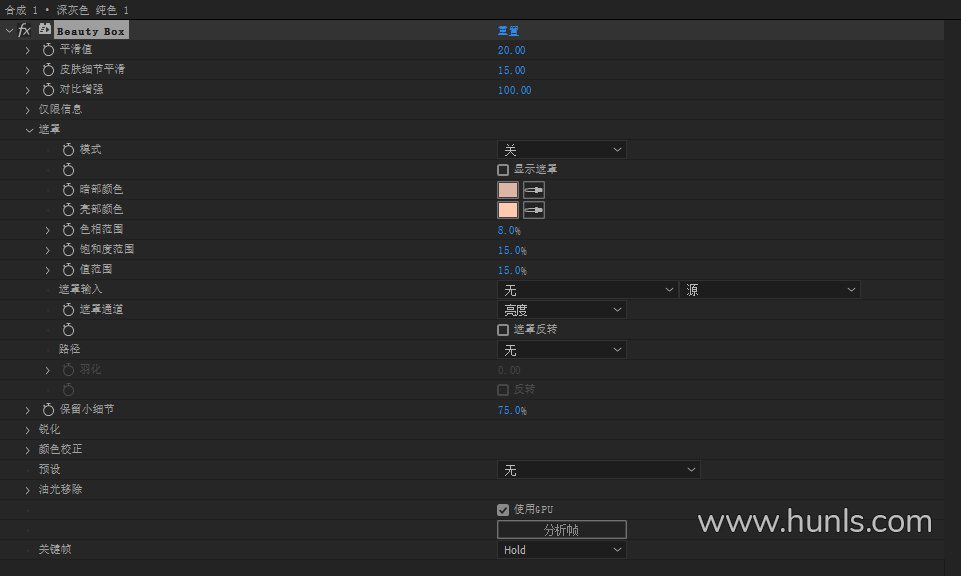Open 亮部颜色 color swatch
Image resolution: width=961 pixels, height=576 pixels.
pyautogui.click(x=507, y=210)
